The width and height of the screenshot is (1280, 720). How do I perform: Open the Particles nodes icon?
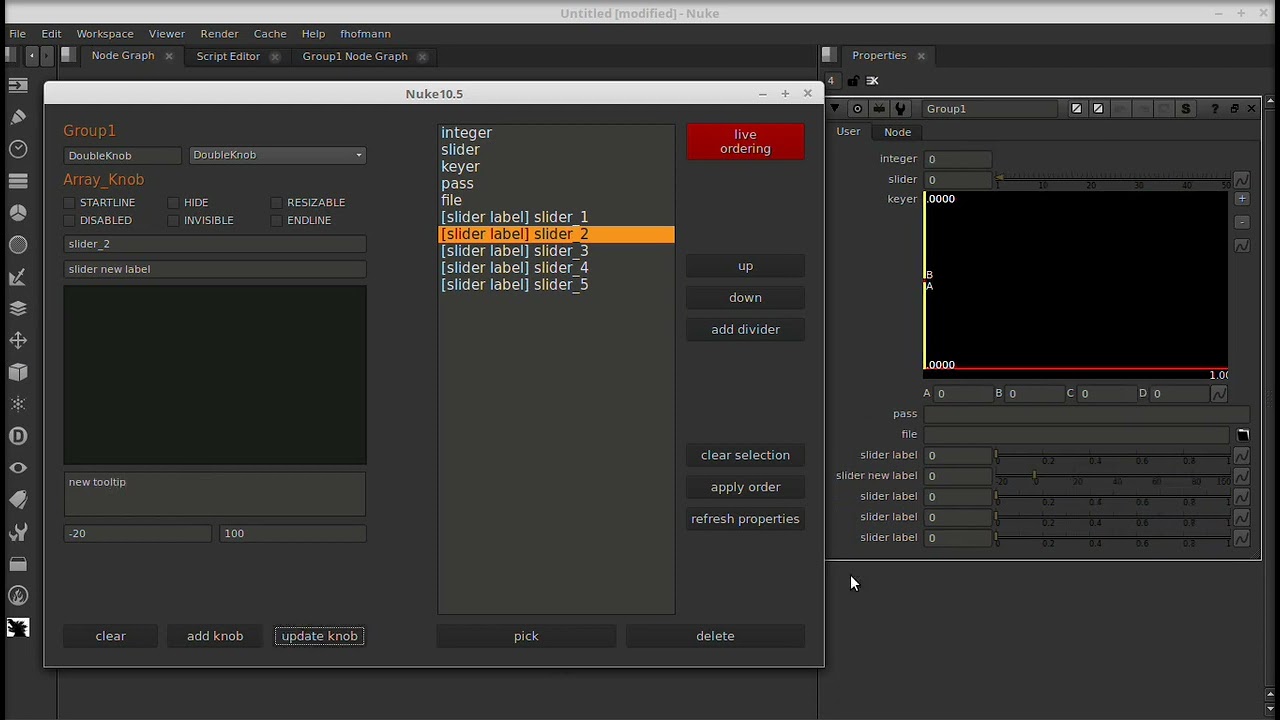17,404
